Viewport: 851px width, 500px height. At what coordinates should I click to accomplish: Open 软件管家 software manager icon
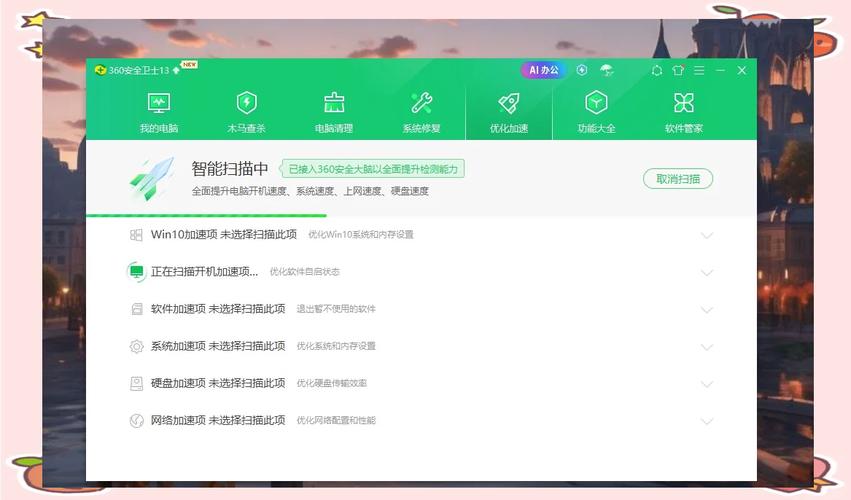pos(684,112)
